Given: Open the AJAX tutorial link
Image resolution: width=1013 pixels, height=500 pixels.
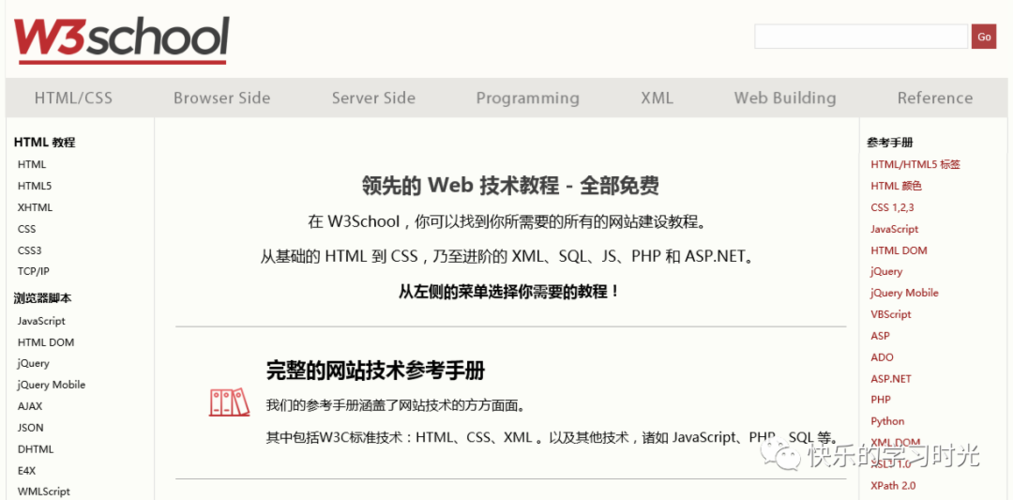Looking at the screenshot, I should tap(30, 406).
